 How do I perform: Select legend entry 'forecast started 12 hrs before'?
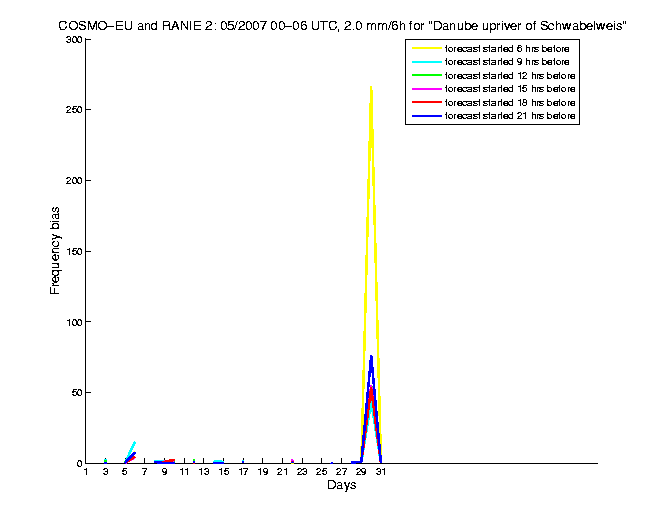click(510, 76)
